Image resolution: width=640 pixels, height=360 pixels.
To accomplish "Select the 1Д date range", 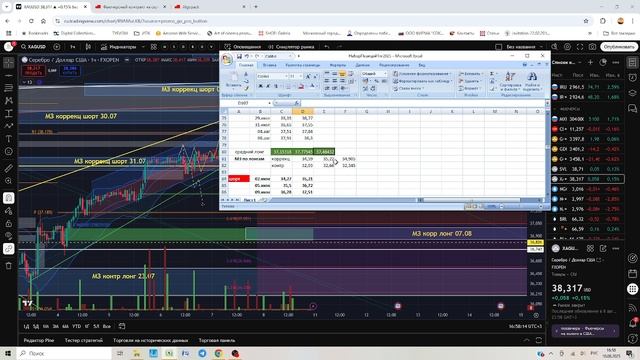I will tap(26, 327).
